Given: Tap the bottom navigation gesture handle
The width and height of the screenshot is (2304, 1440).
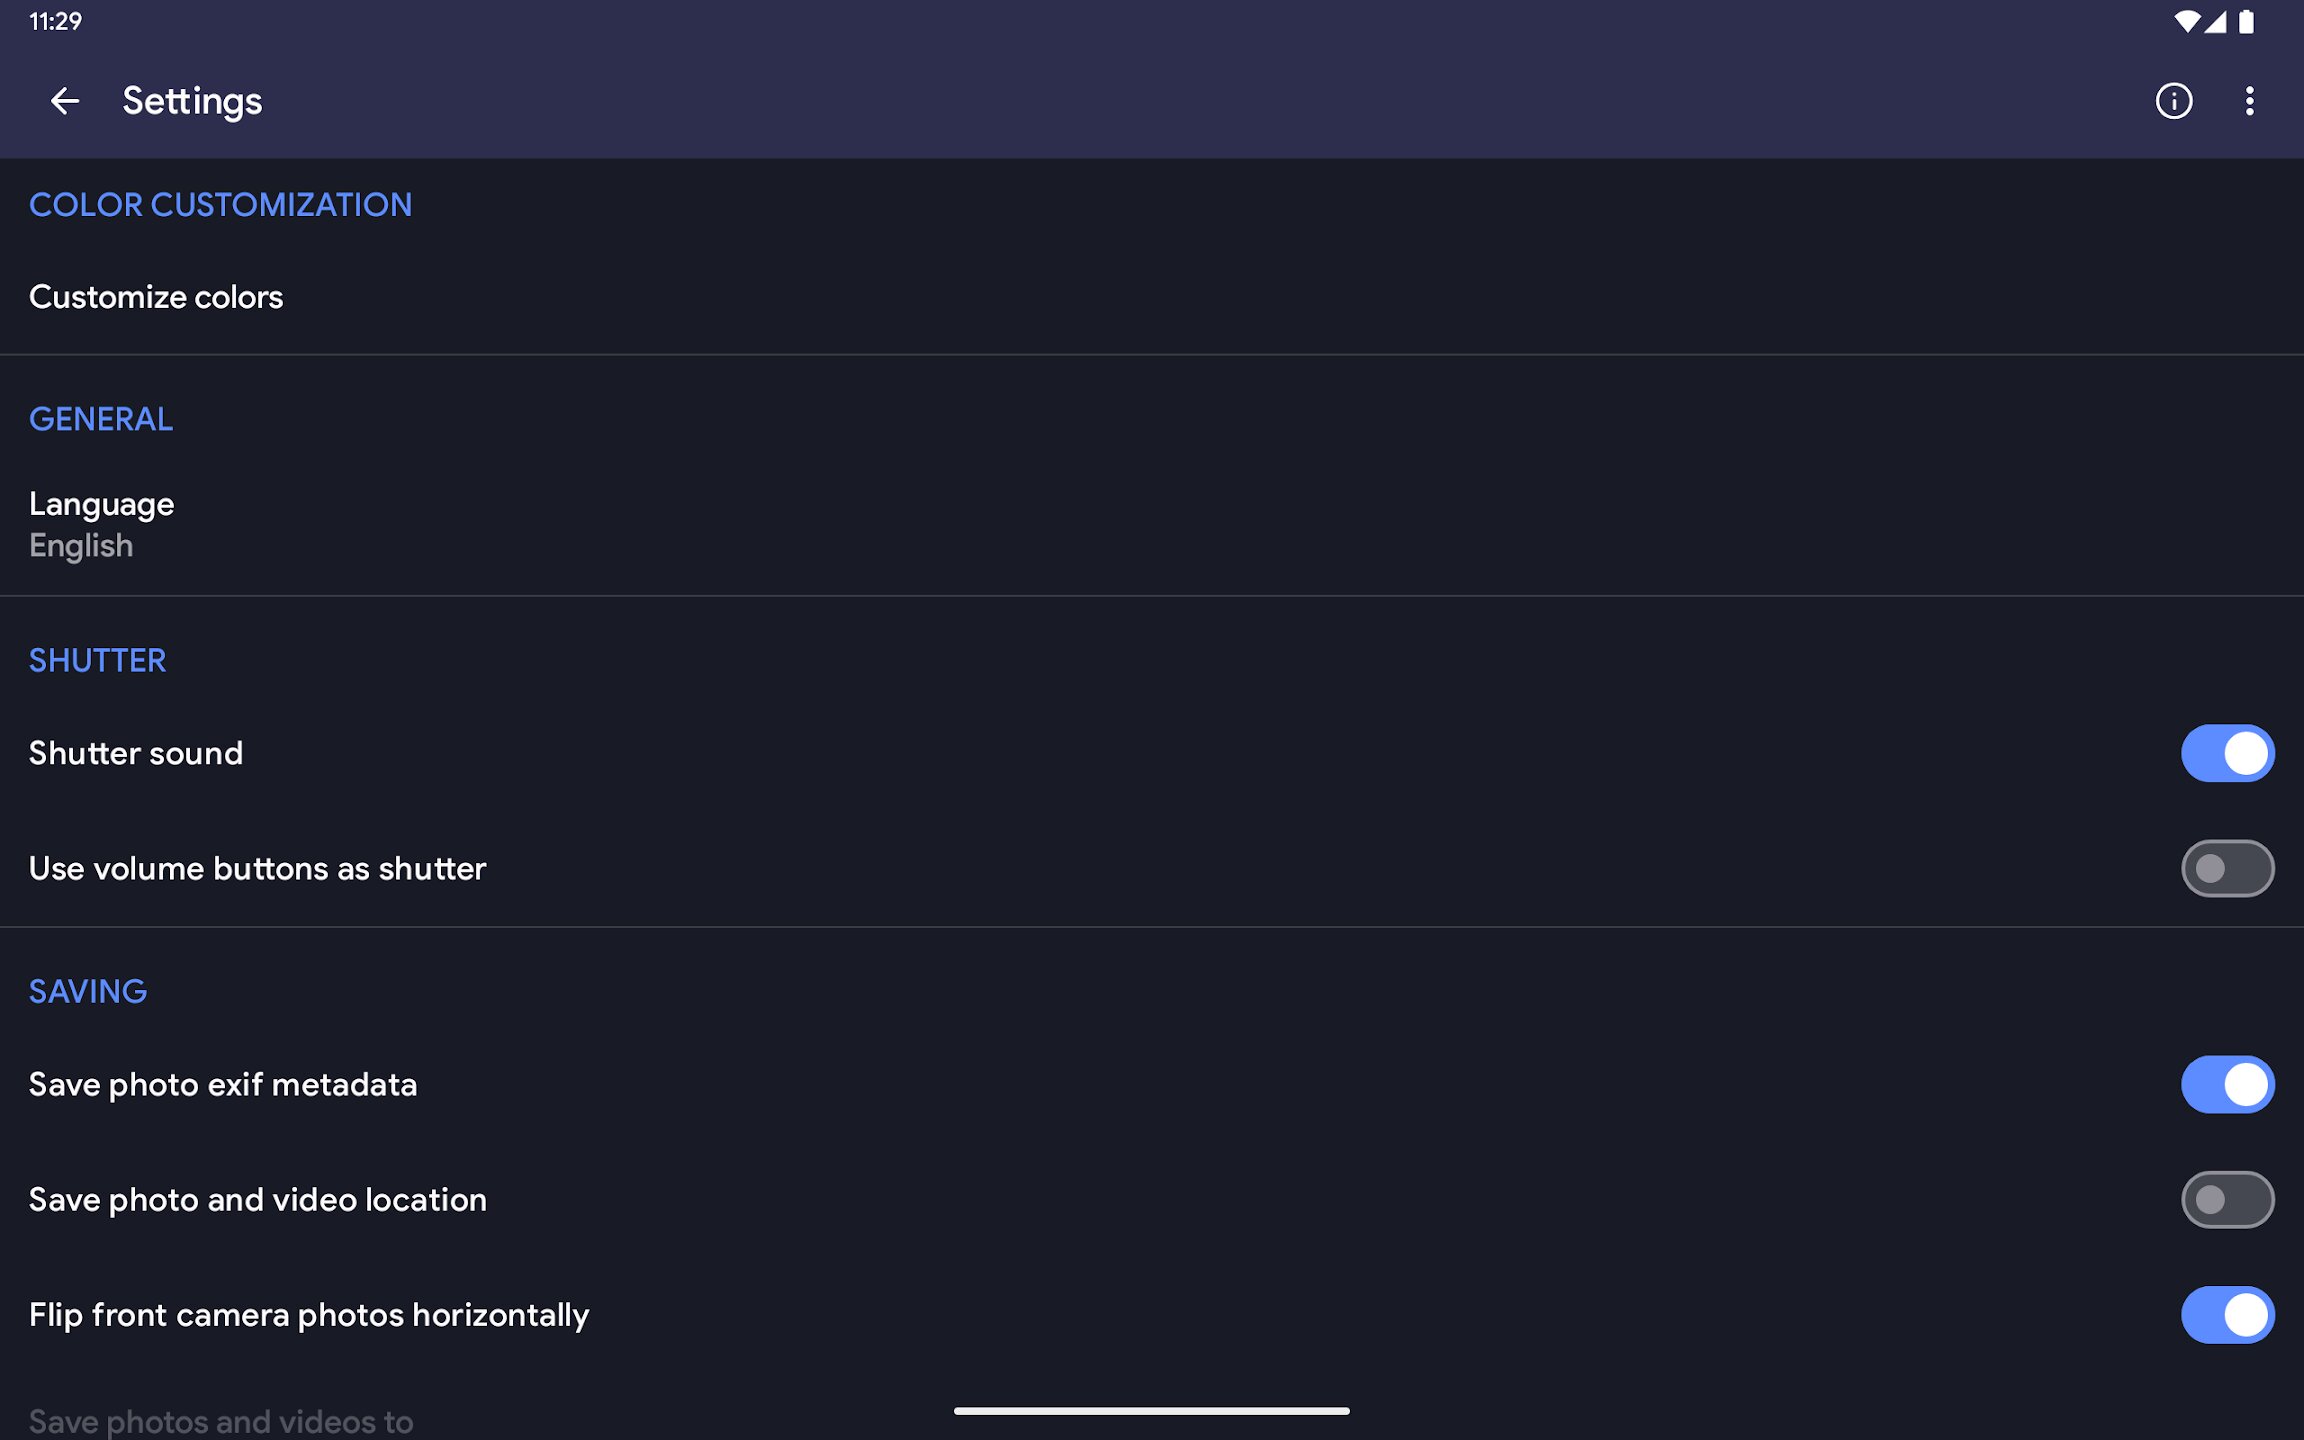Looking at the screenshot, I should 1151,1411.
